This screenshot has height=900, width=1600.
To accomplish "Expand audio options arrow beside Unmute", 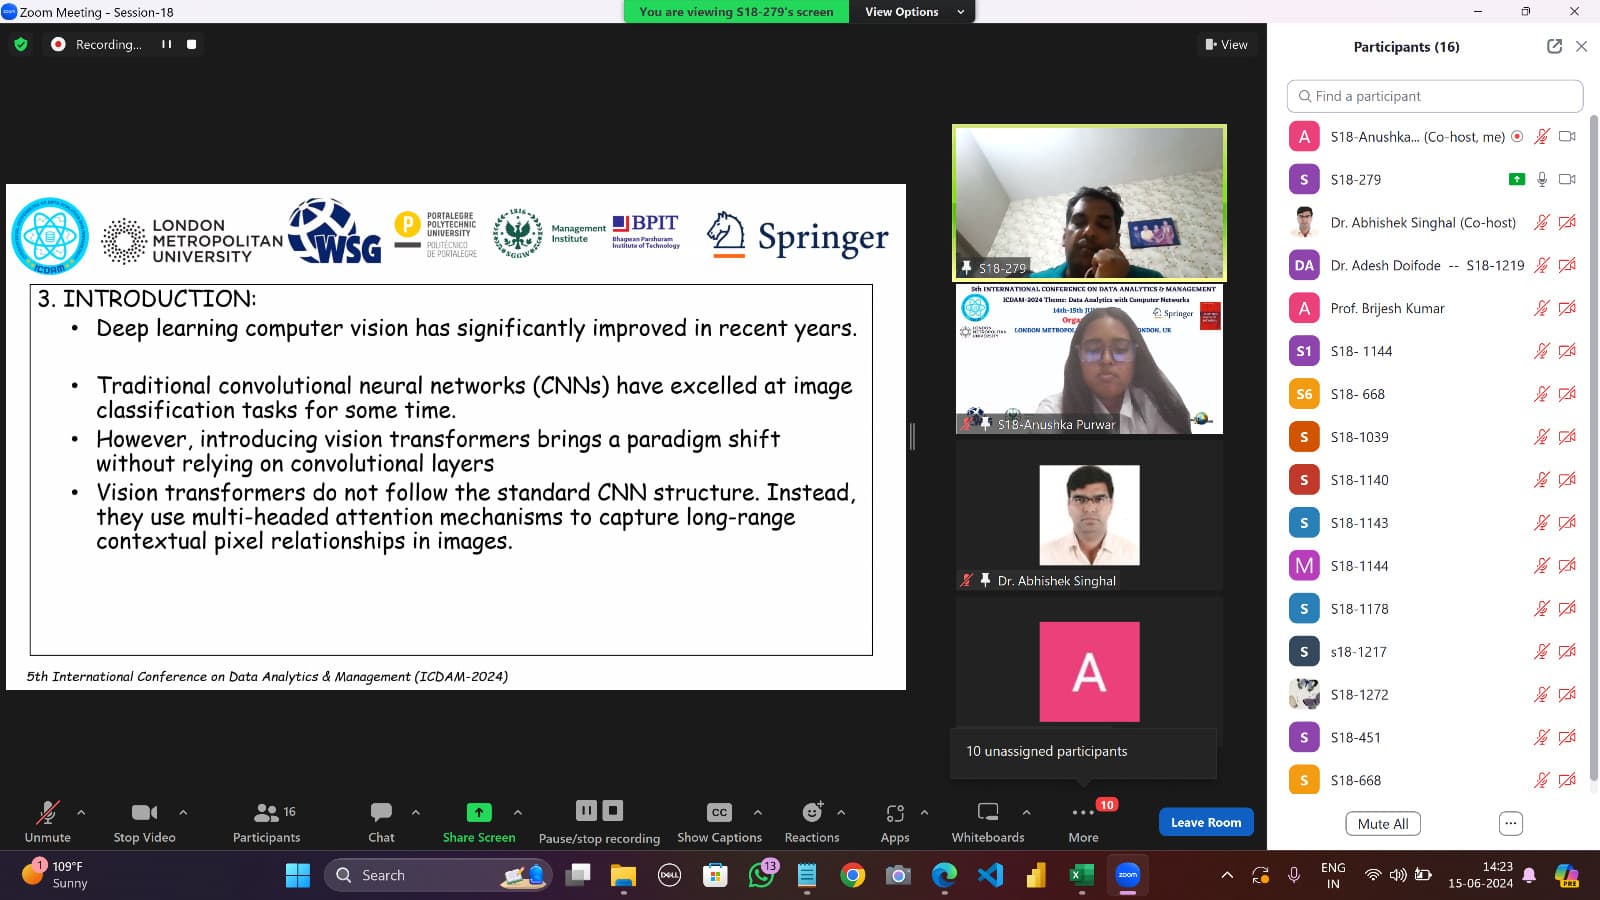I will point(81,812).
